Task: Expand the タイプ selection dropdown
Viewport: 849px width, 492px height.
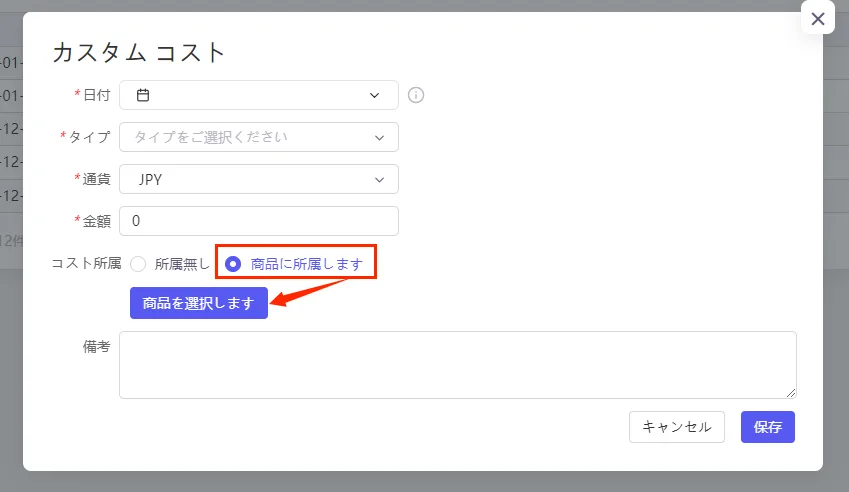Action: (259, 137)
